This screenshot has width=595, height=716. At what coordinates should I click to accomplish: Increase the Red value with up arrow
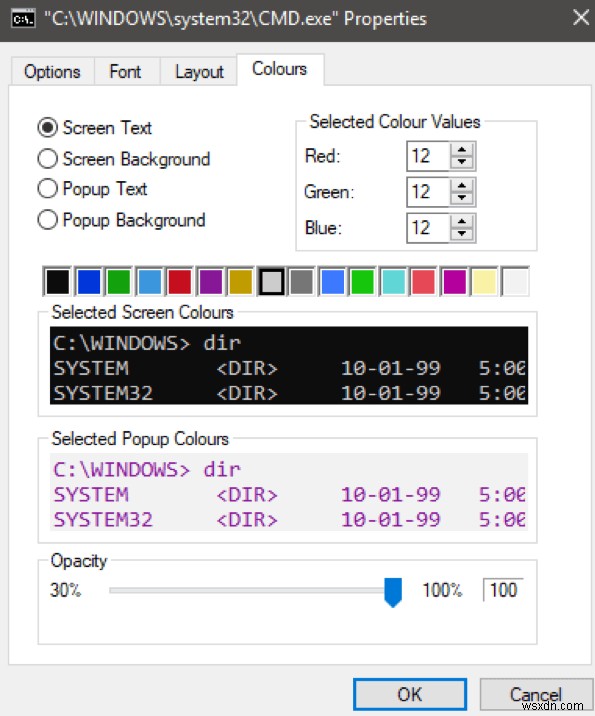click(x=462, y=149)
